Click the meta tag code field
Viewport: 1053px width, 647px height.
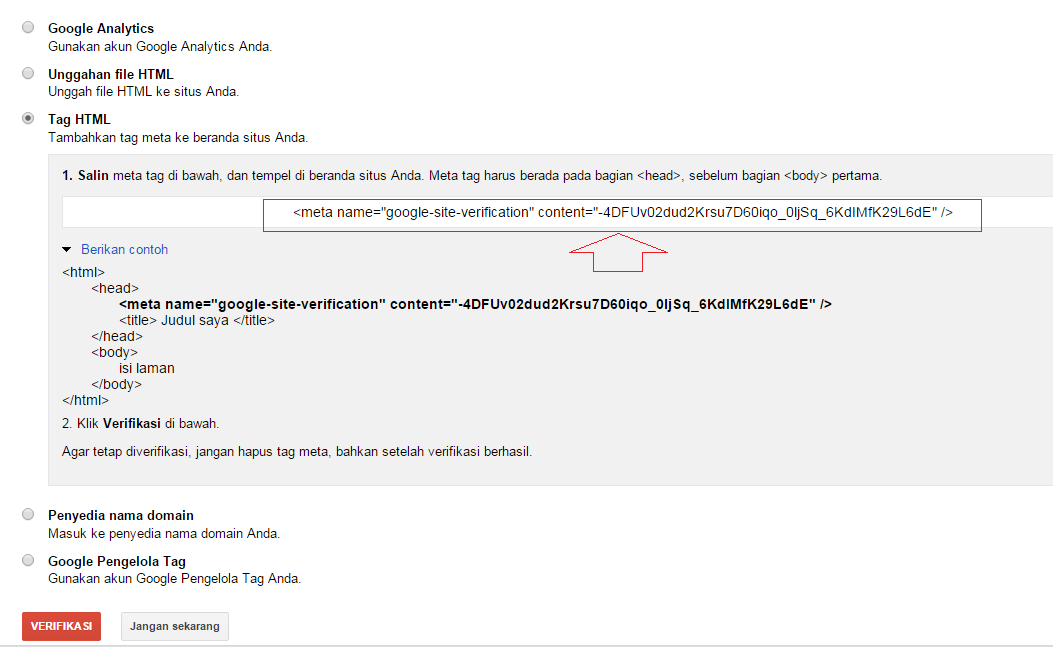click(622, 213)
